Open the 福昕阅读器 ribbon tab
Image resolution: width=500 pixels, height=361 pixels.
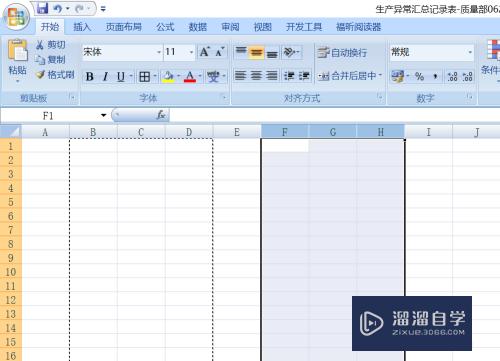358,27
